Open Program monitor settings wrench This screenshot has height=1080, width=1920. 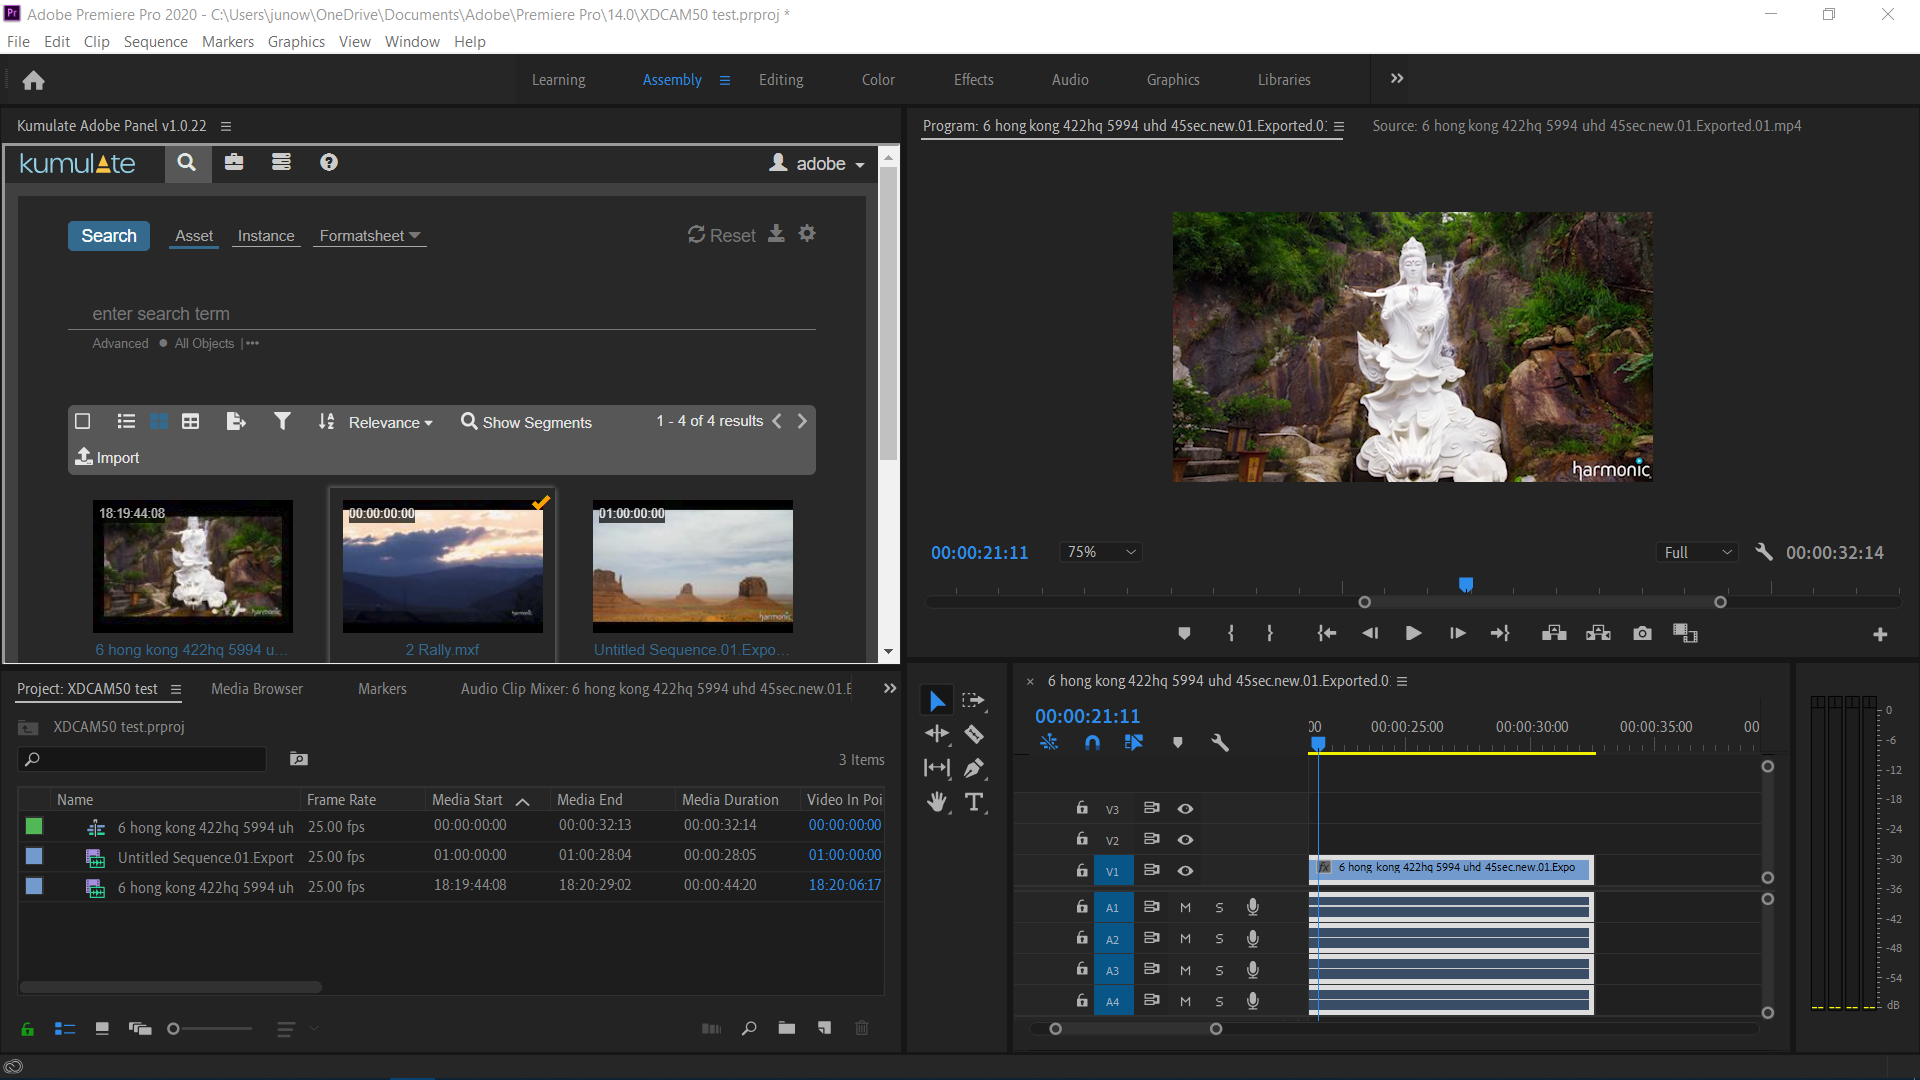(x=1764, y=552)
